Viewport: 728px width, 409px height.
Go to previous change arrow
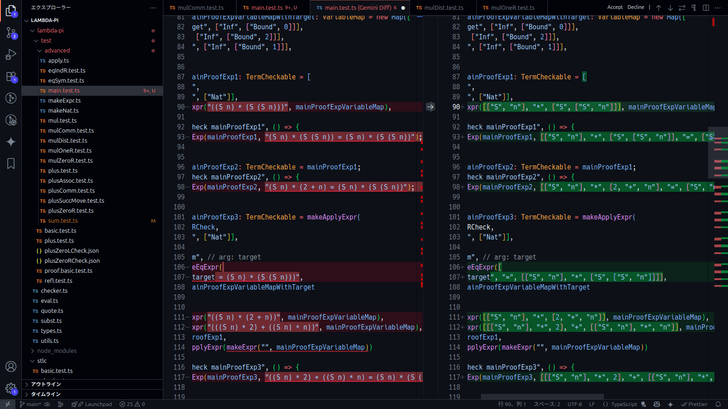658,7
